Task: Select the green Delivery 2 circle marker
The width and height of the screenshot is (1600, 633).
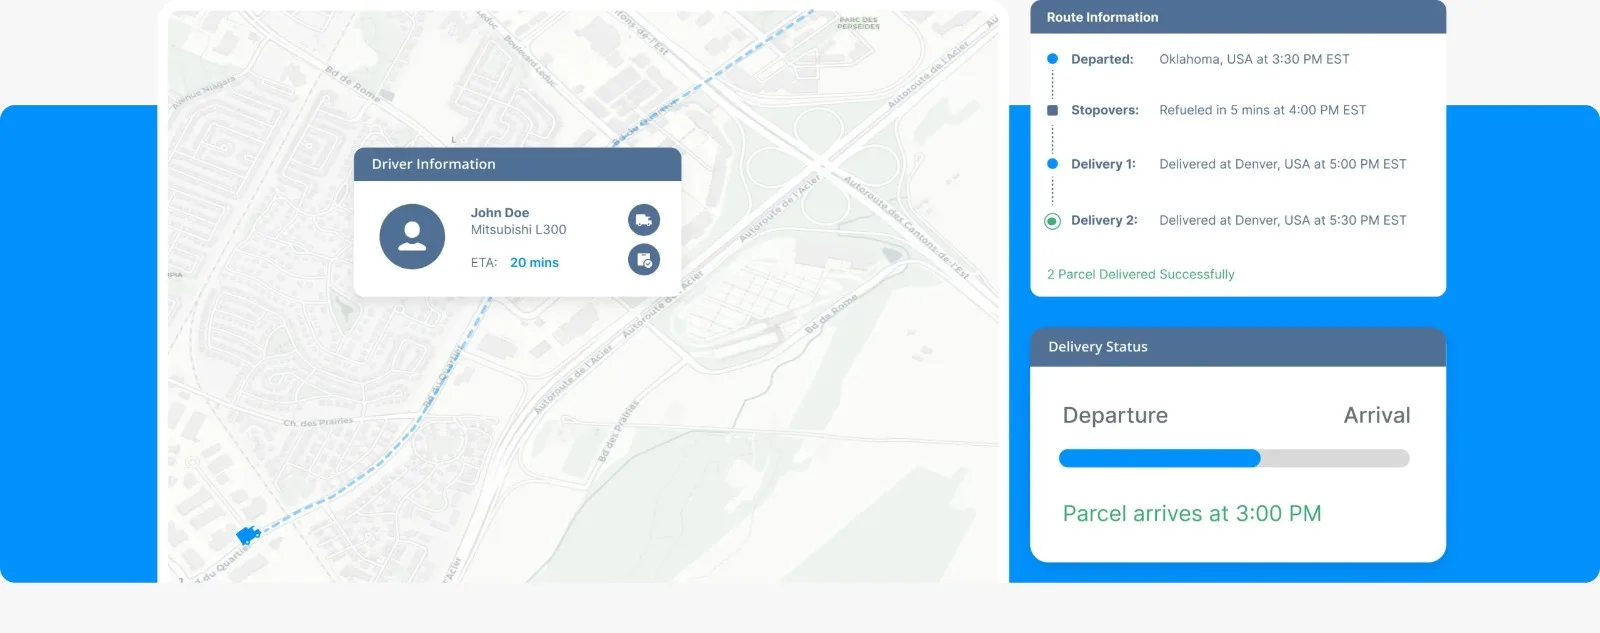Action: pyautogui.click(x=1052, y=221)
